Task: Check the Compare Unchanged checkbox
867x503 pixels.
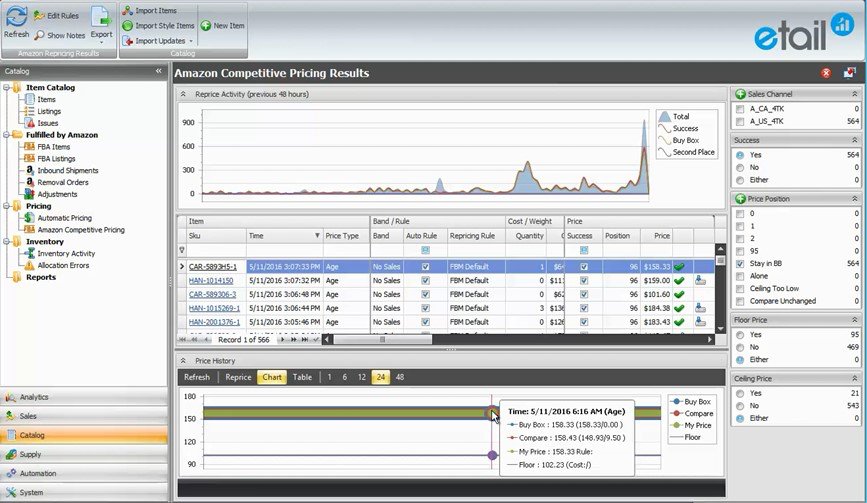Action: pos(740,301)
